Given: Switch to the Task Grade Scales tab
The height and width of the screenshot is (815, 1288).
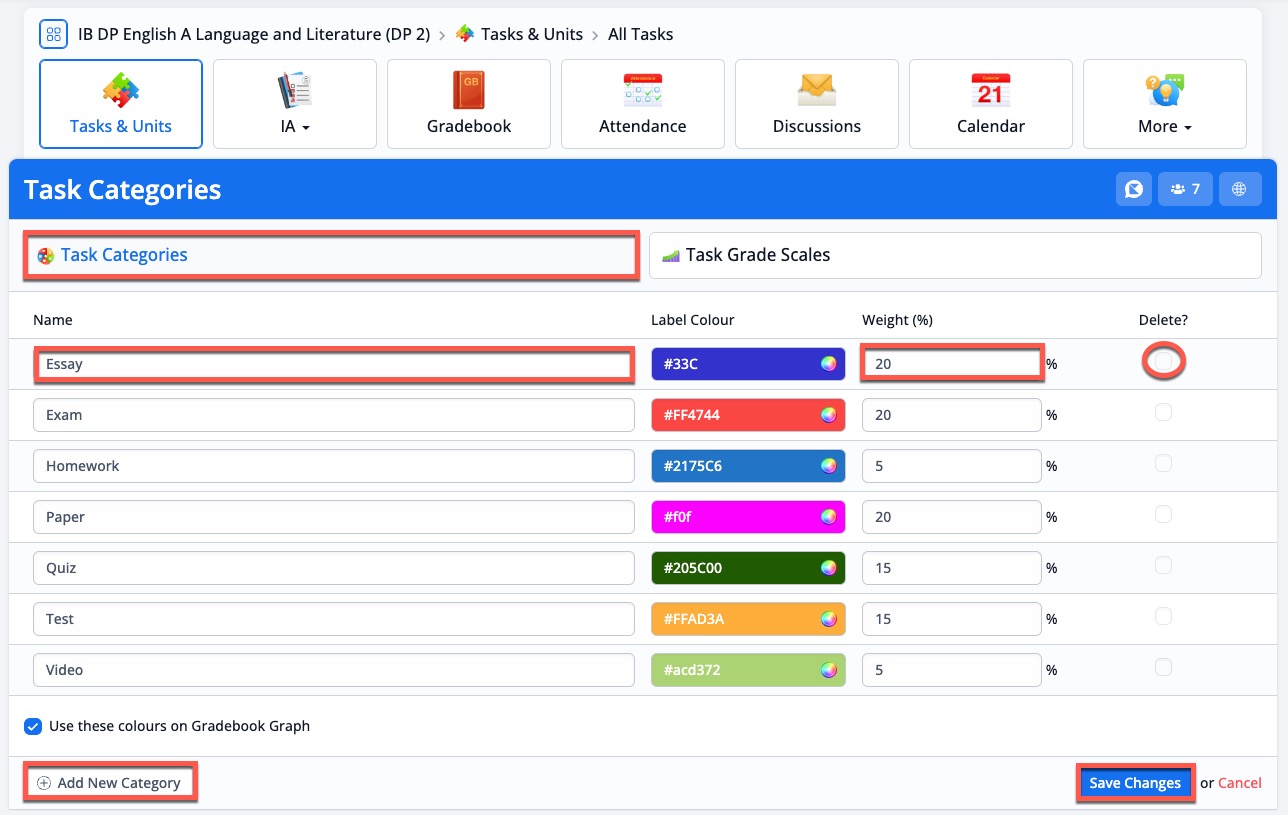Looking at the screenshot, I should [955, 255].
